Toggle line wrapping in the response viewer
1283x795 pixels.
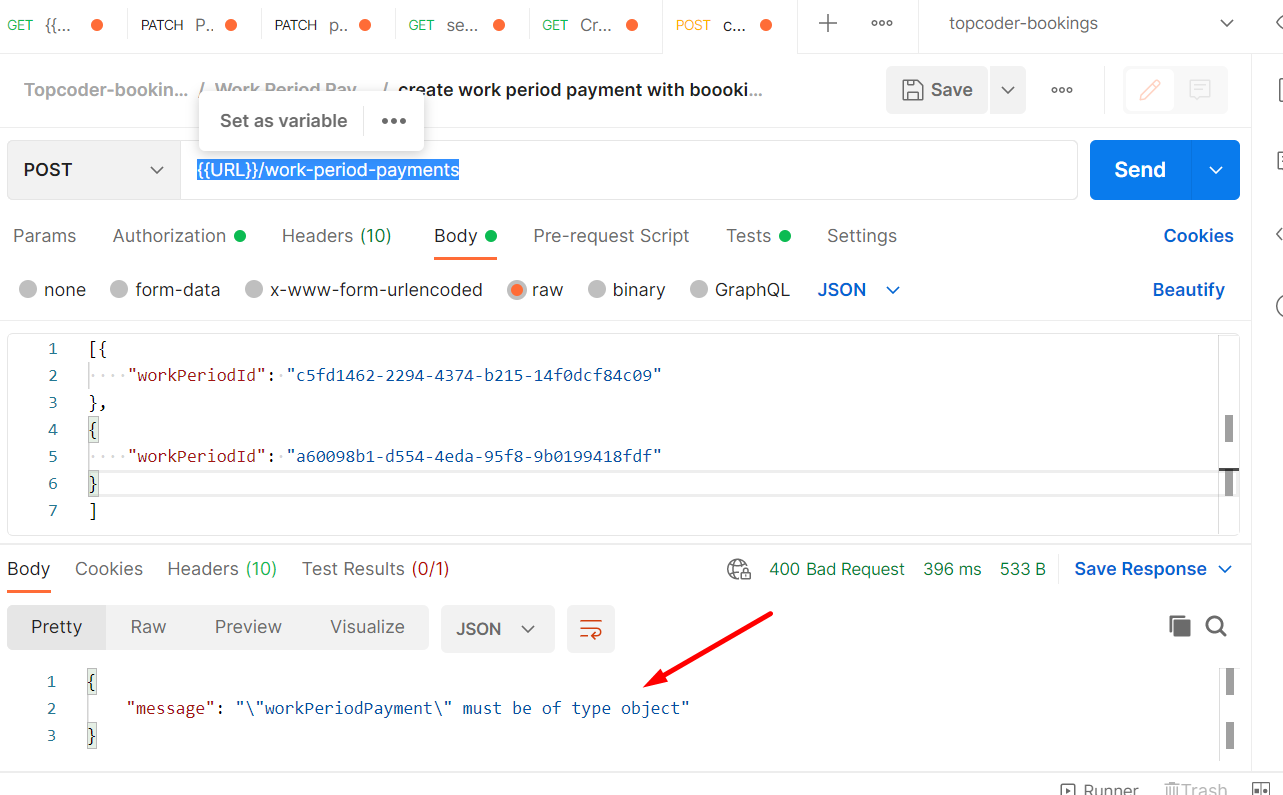590,628
